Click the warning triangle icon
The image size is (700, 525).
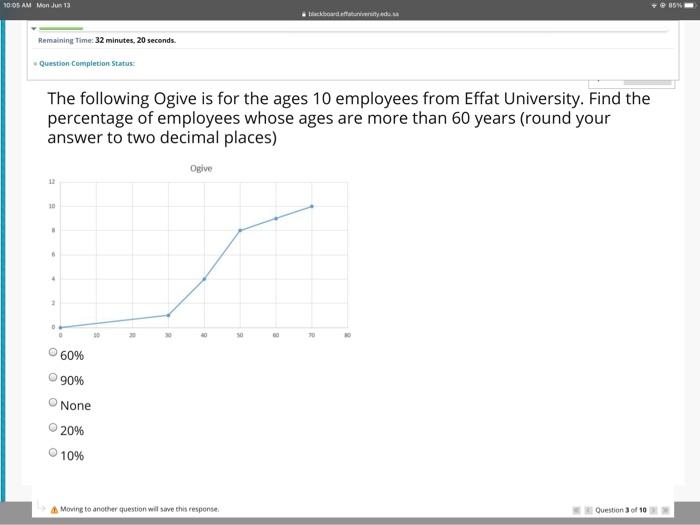[54, 509]
